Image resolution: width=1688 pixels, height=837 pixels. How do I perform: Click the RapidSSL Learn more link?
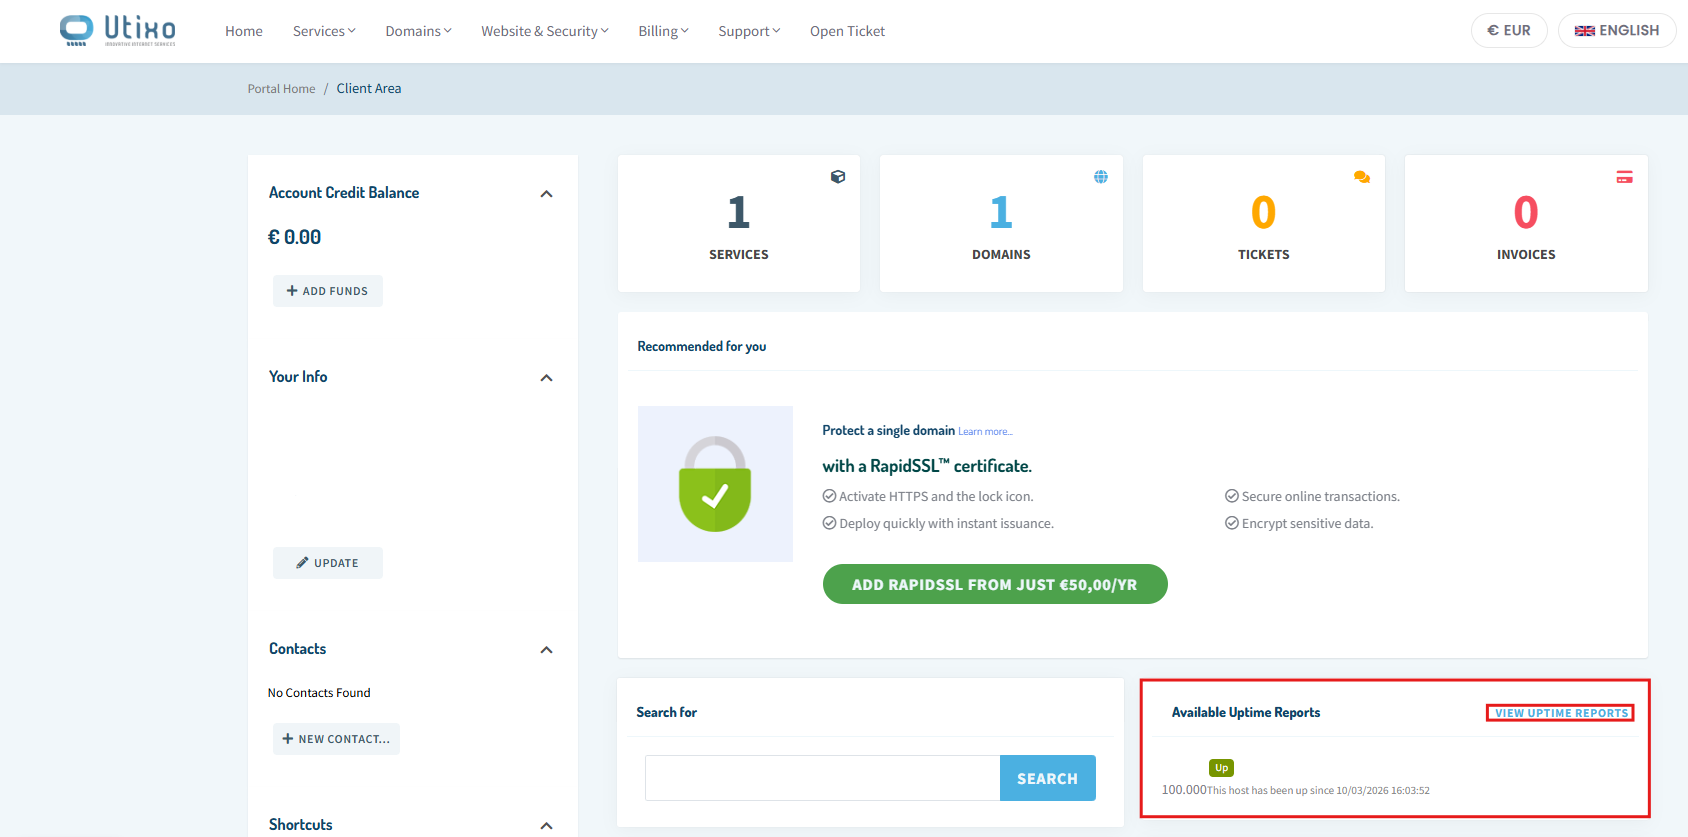pyautogui.click(x=985, y=432)
